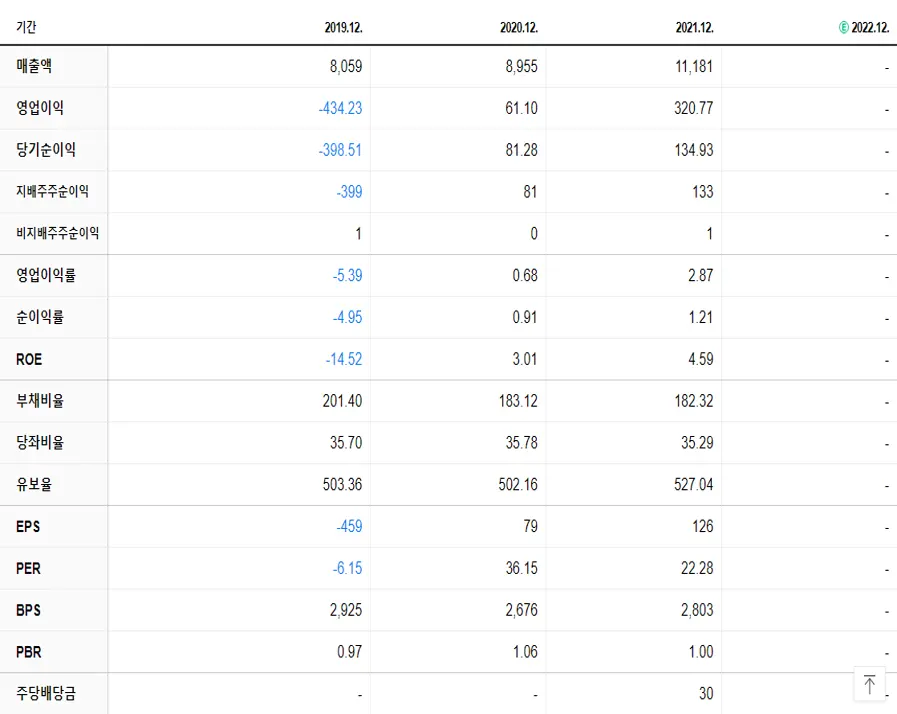Viewport: 897px width, 714px height.
Task: Click debt ratio value 182.32
Action: [x=694, y=400]
